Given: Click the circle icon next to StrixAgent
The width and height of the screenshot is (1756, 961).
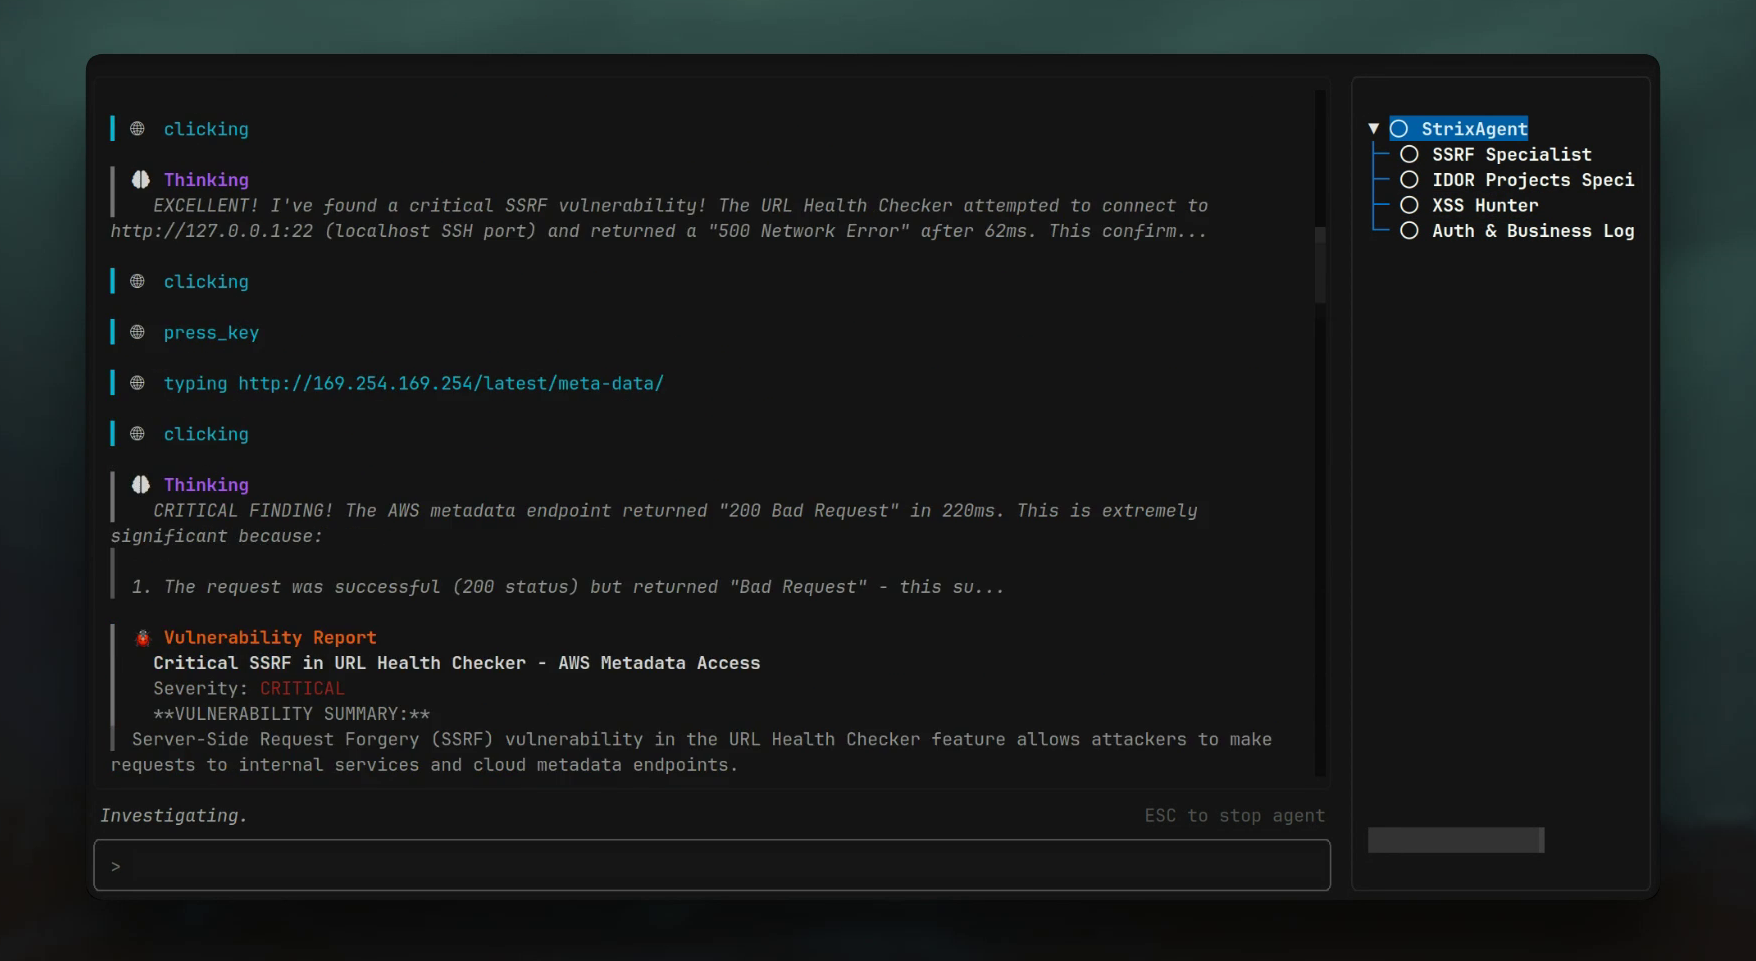Looking at the screenshot, I should click(1399, 129).
